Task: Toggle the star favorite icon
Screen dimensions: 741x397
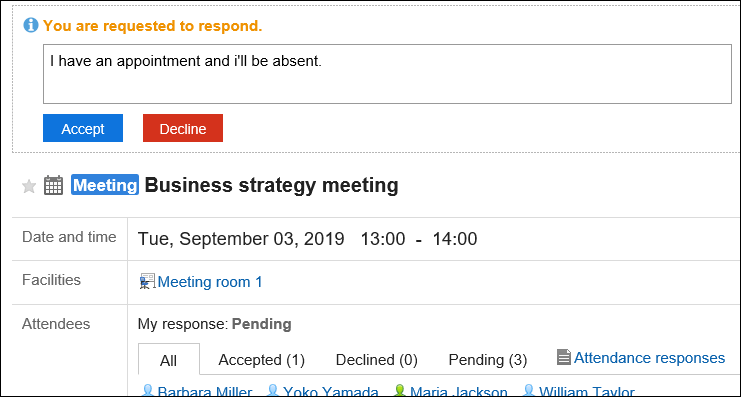Action: coord(29,186)
